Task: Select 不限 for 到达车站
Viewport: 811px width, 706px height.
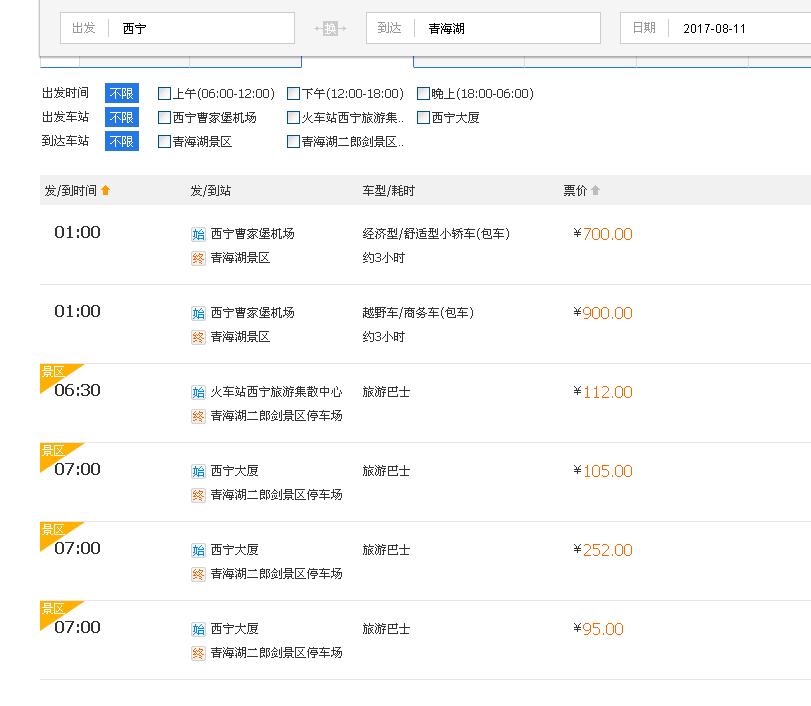Action: (122, 141)
